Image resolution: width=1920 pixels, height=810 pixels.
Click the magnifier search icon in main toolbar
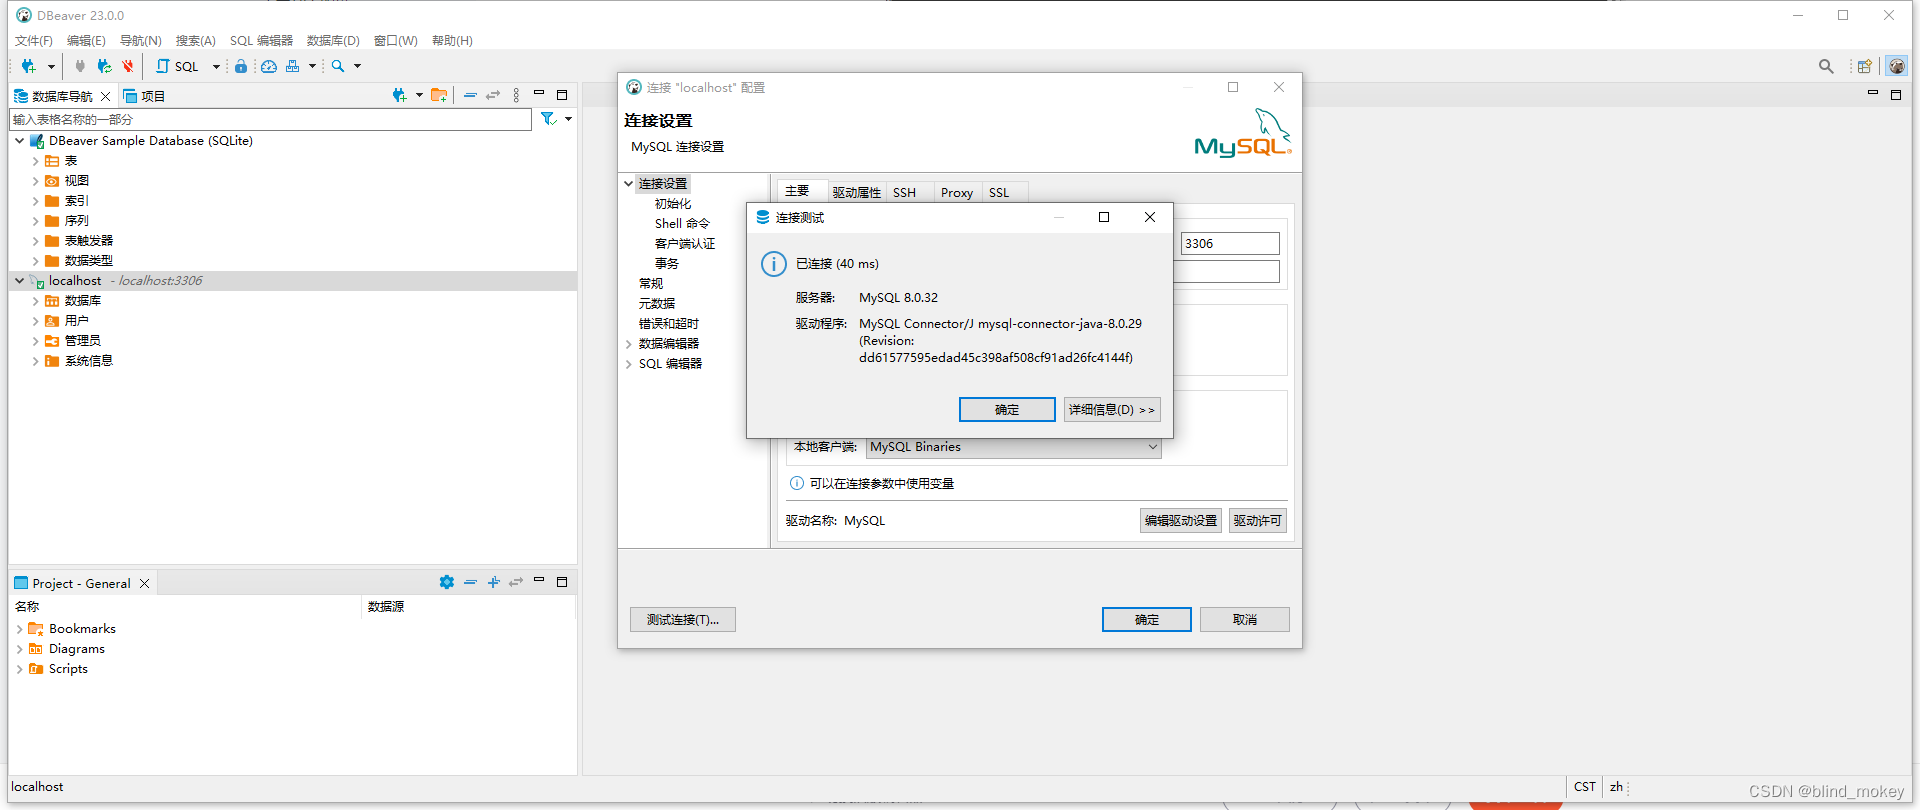point(338,66)
